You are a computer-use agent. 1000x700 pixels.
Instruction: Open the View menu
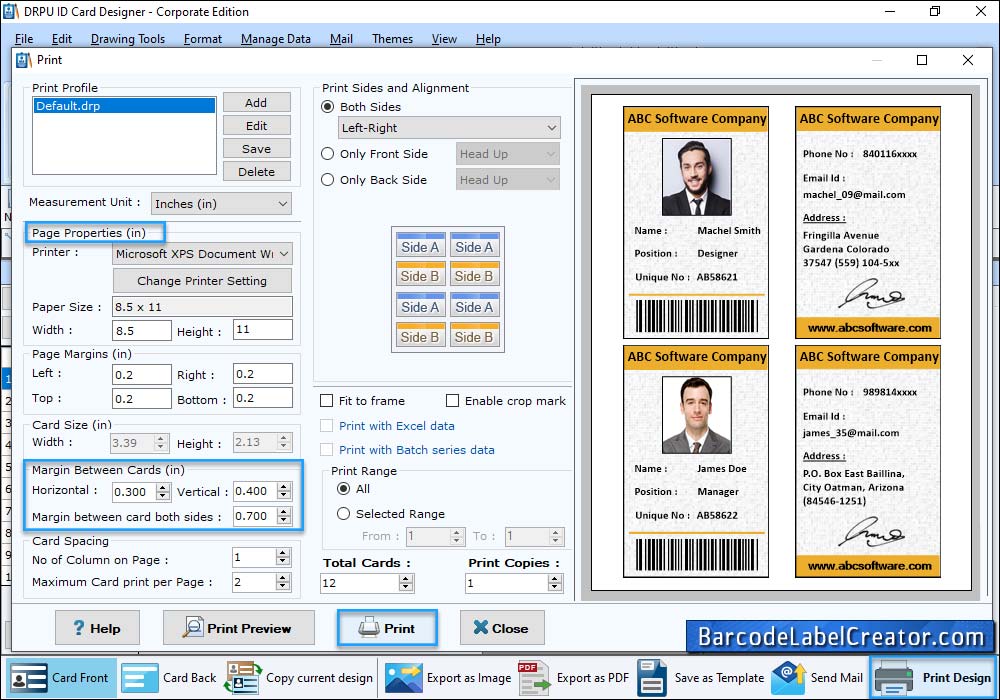click(x=444, y=39)
